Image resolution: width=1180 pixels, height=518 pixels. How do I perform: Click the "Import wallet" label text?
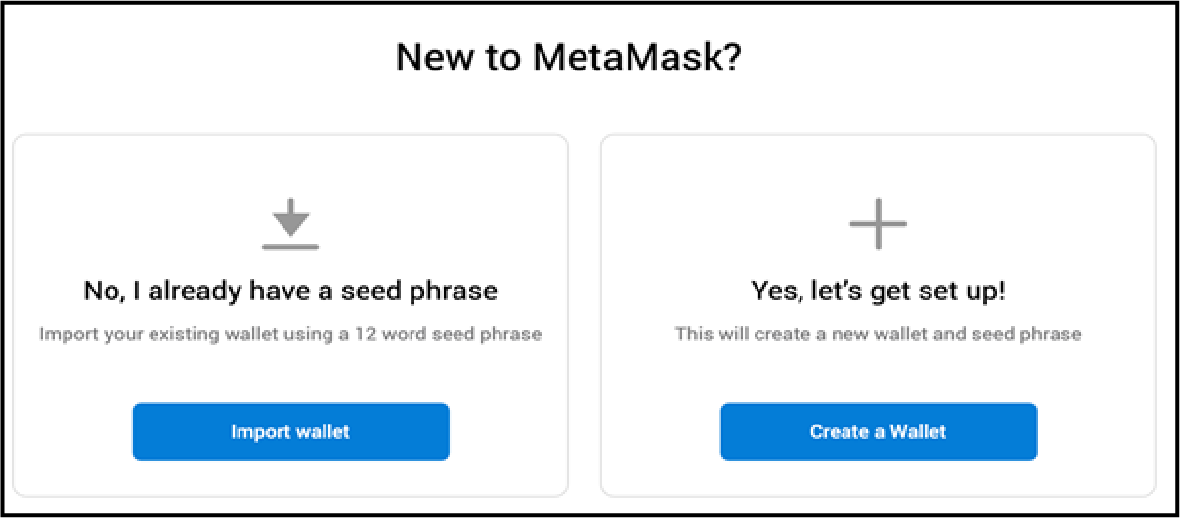[290, 432]
